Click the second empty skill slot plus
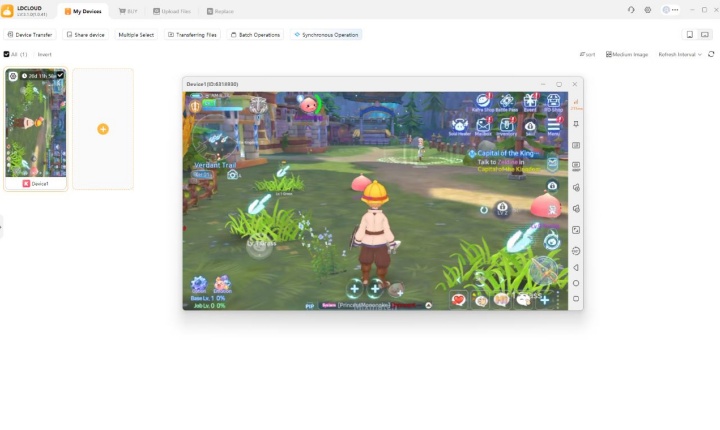Screen dimensions: 720x430 375,289
